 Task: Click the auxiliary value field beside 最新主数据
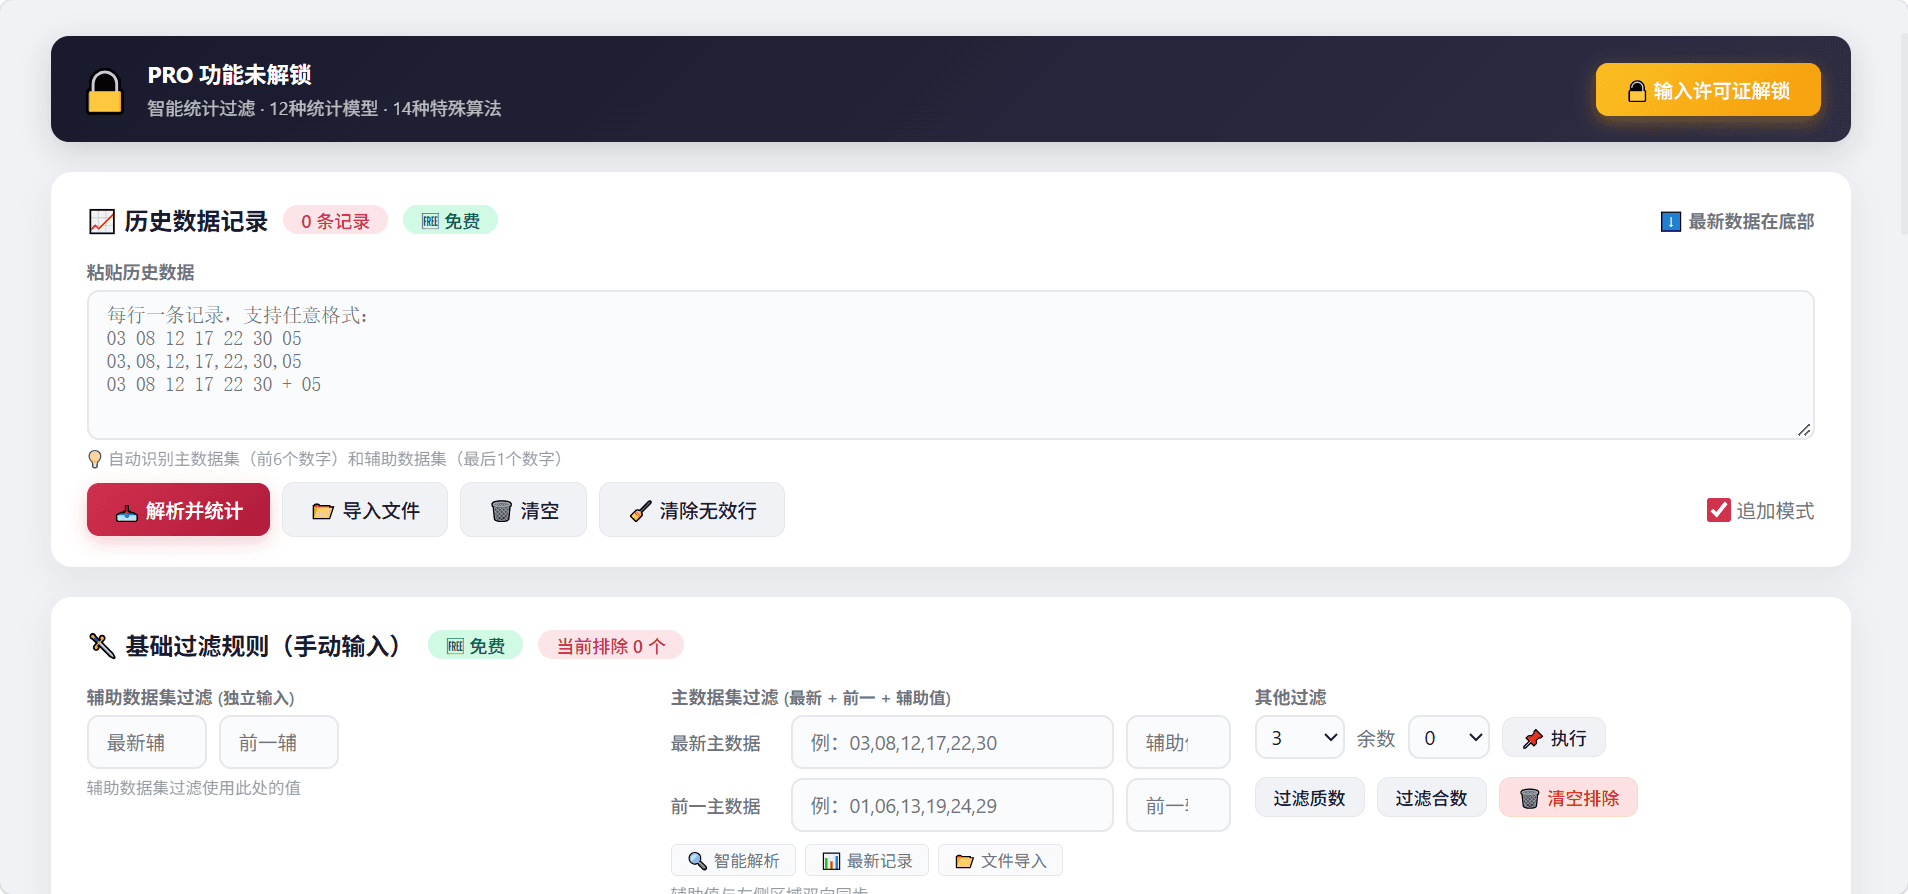[1178, 743]
